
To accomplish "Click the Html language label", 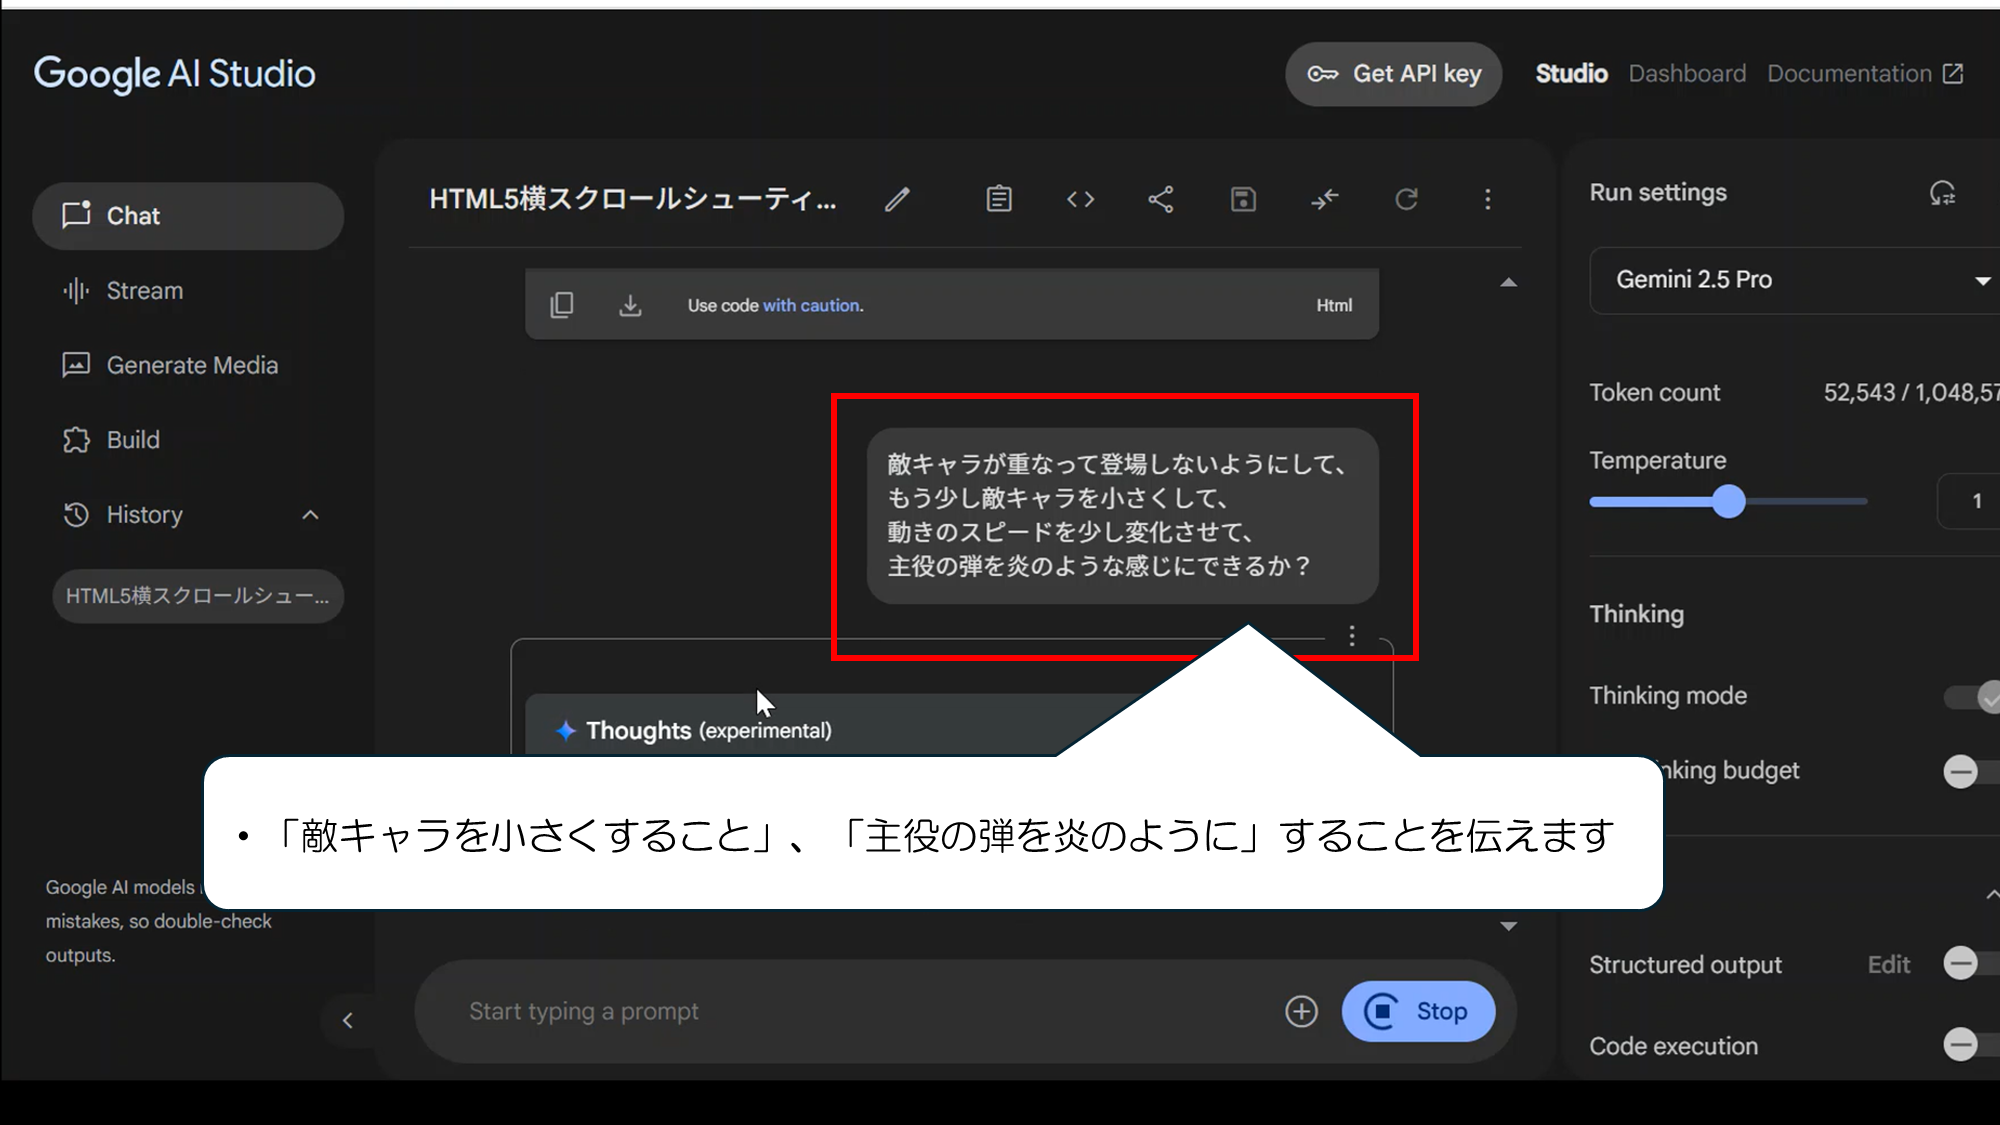I will click(1334, 305).
